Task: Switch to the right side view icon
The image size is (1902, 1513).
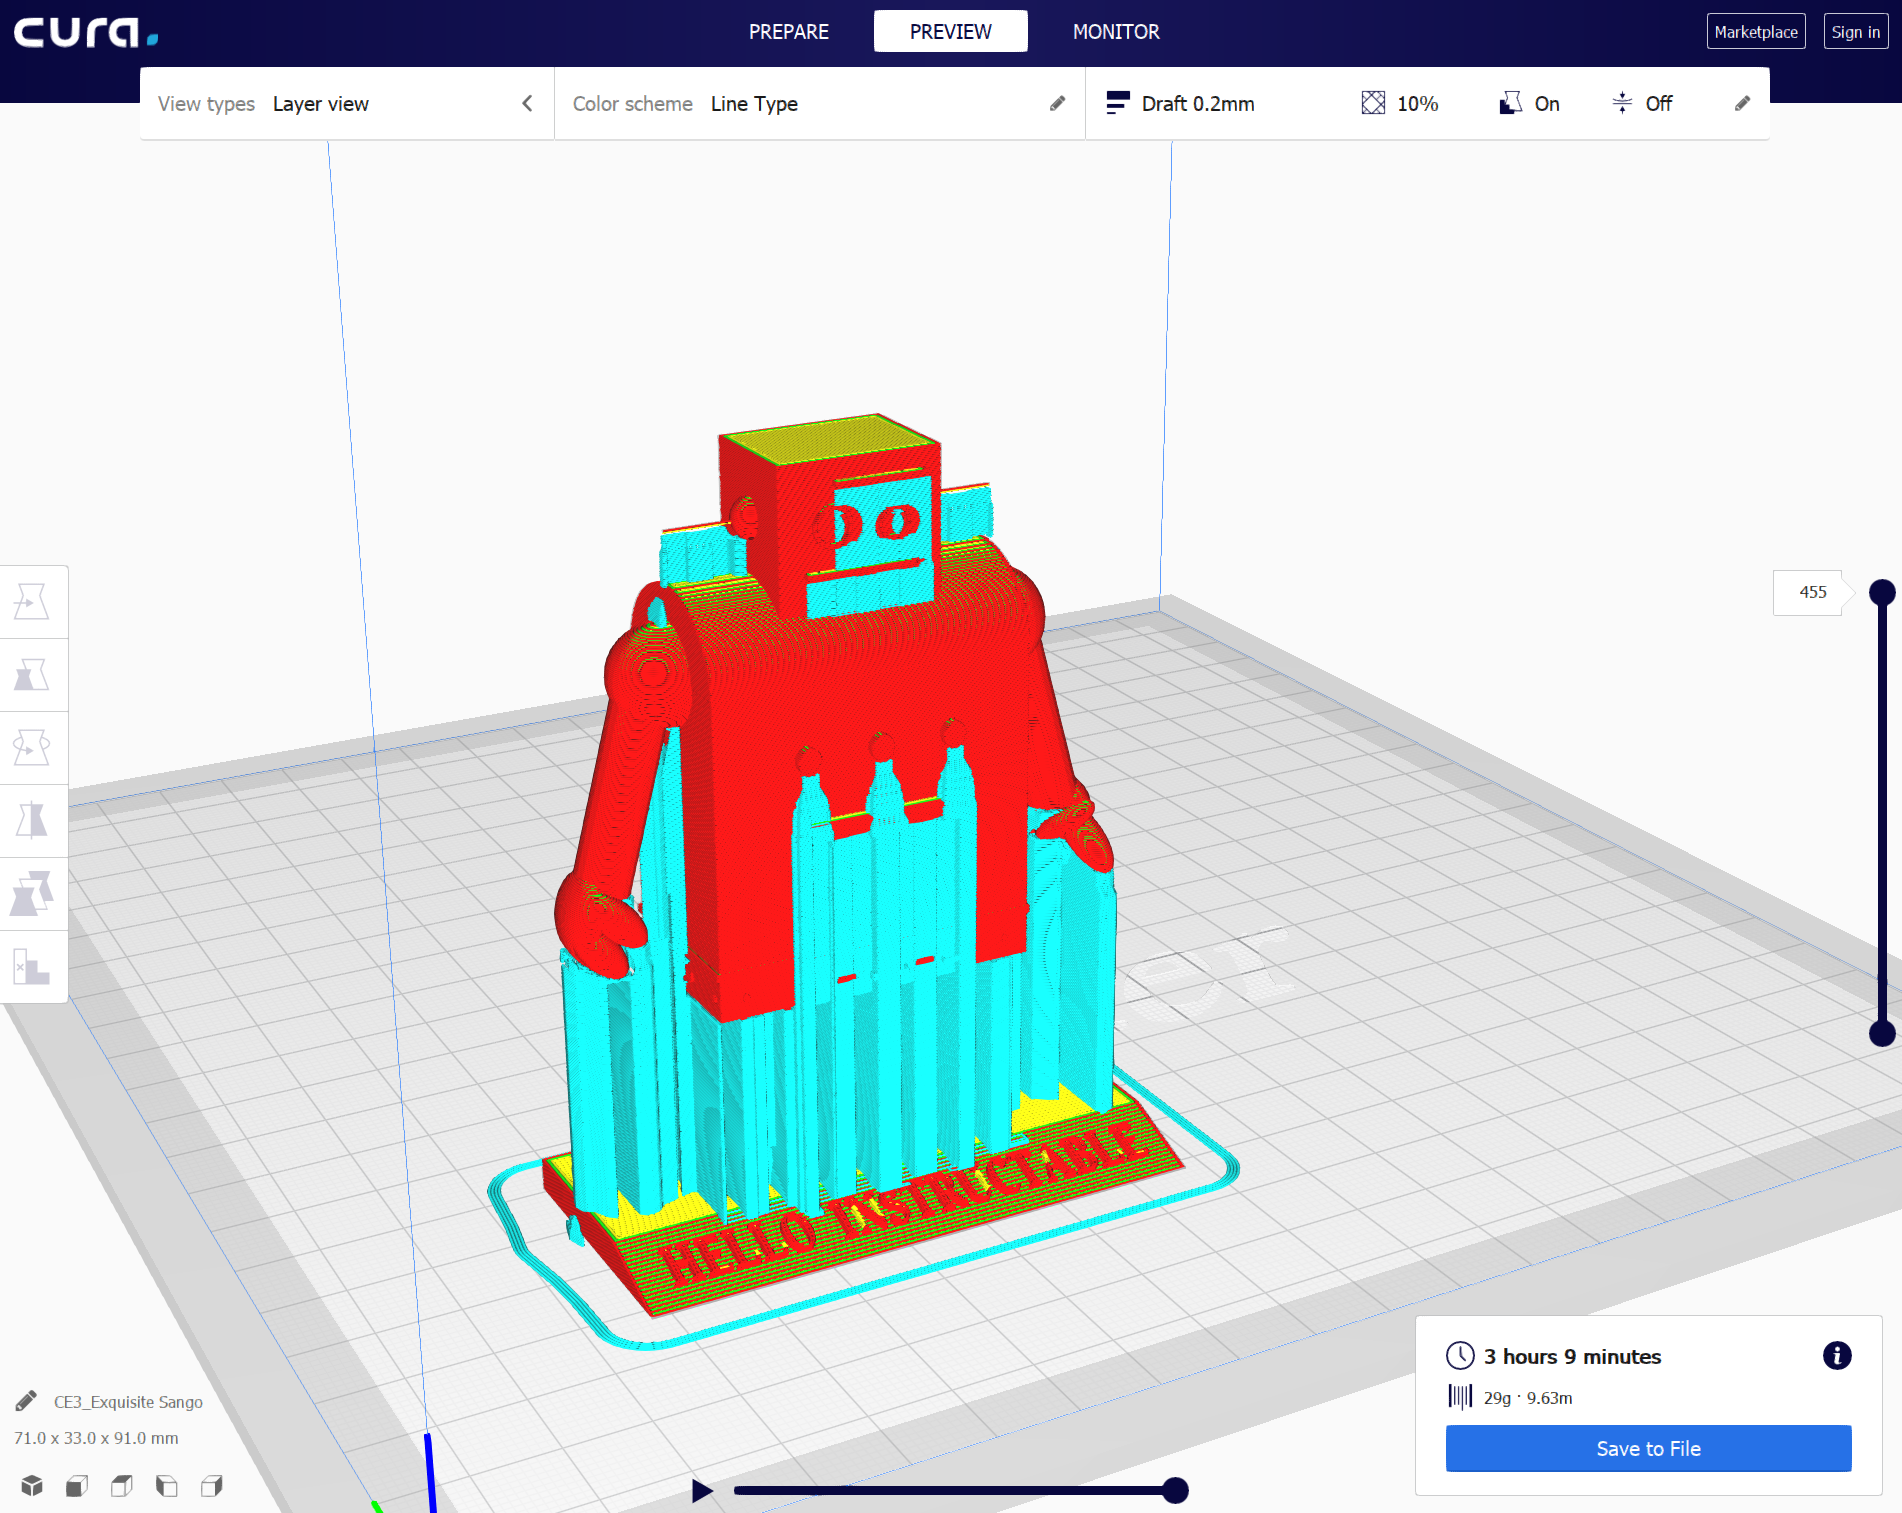Action: 212,1486
